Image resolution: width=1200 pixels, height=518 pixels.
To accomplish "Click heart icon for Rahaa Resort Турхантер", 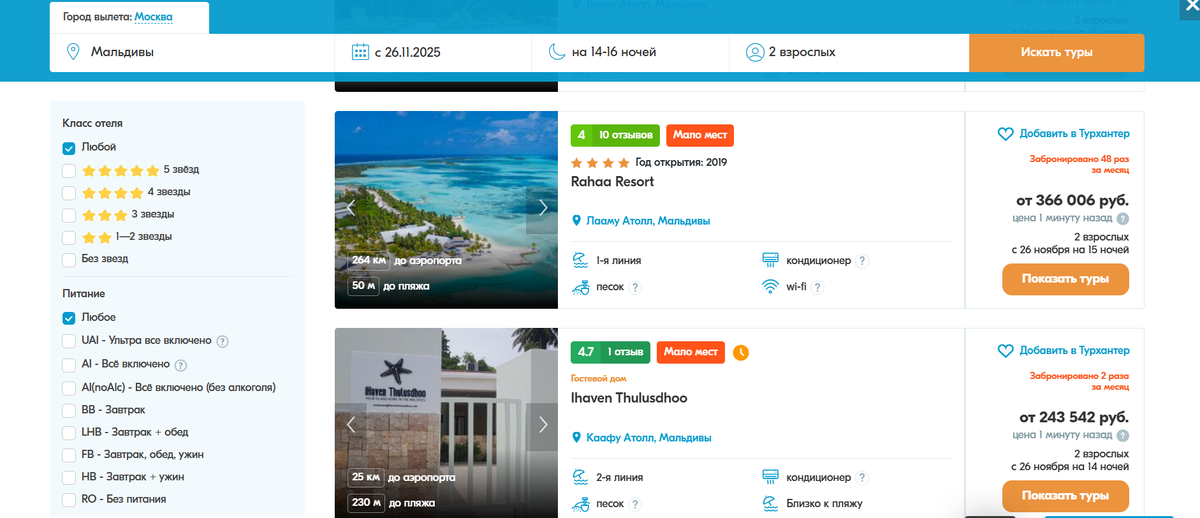I will (x=1006, y=134).
